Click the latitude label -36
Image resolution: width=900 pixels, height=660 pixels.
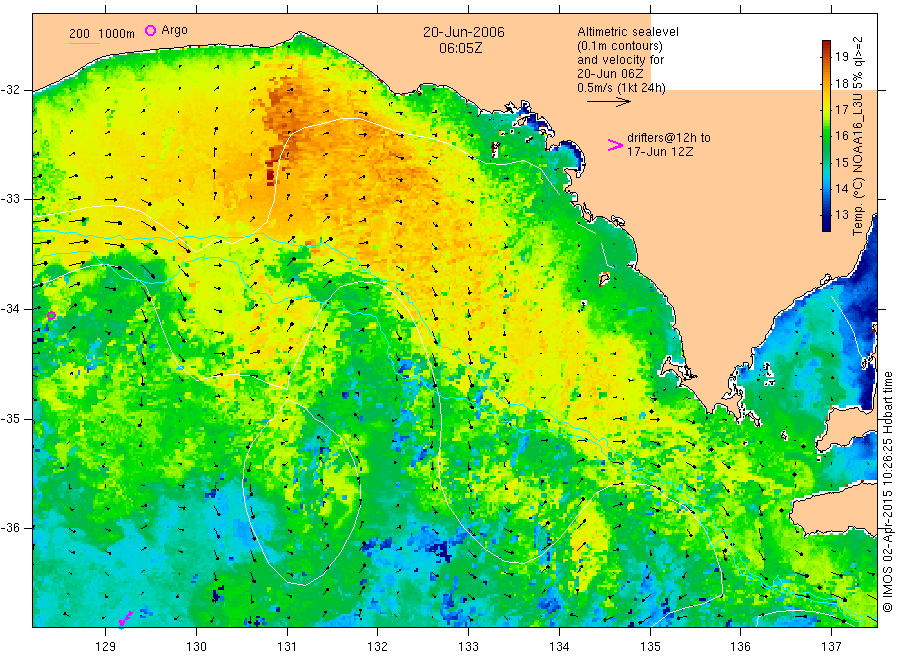10,527
